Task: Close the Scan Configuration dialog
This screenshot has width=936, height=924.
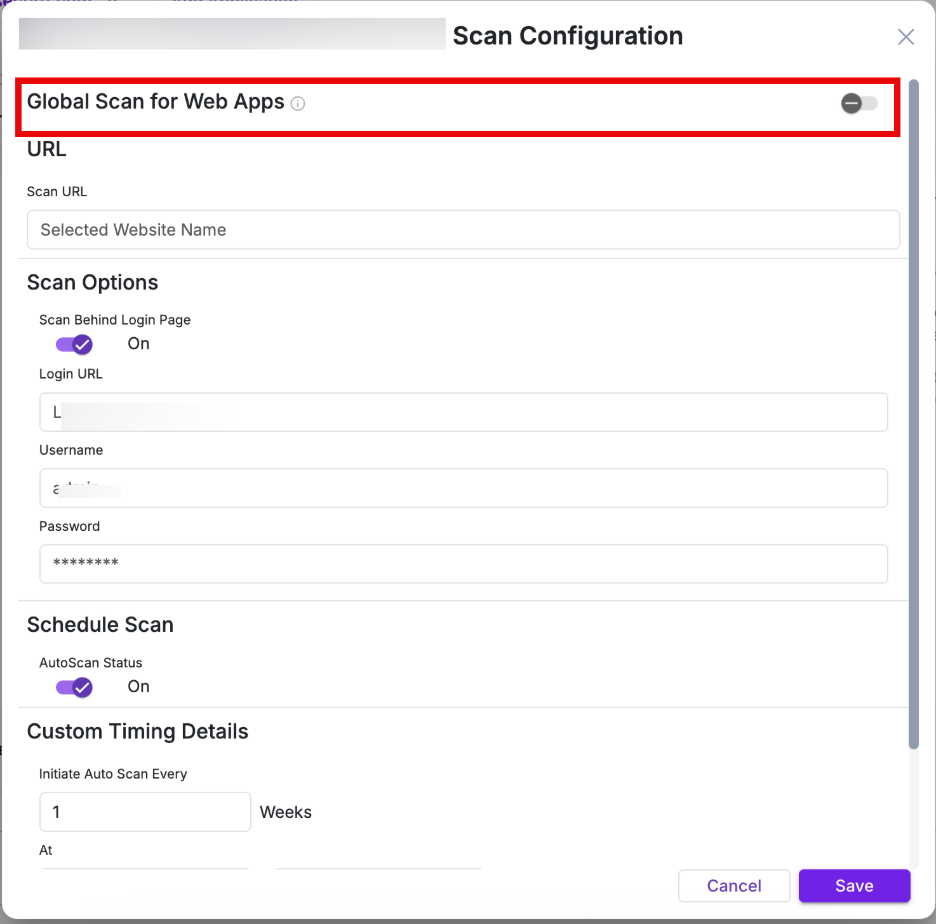Action: click(x=906, y=37)
